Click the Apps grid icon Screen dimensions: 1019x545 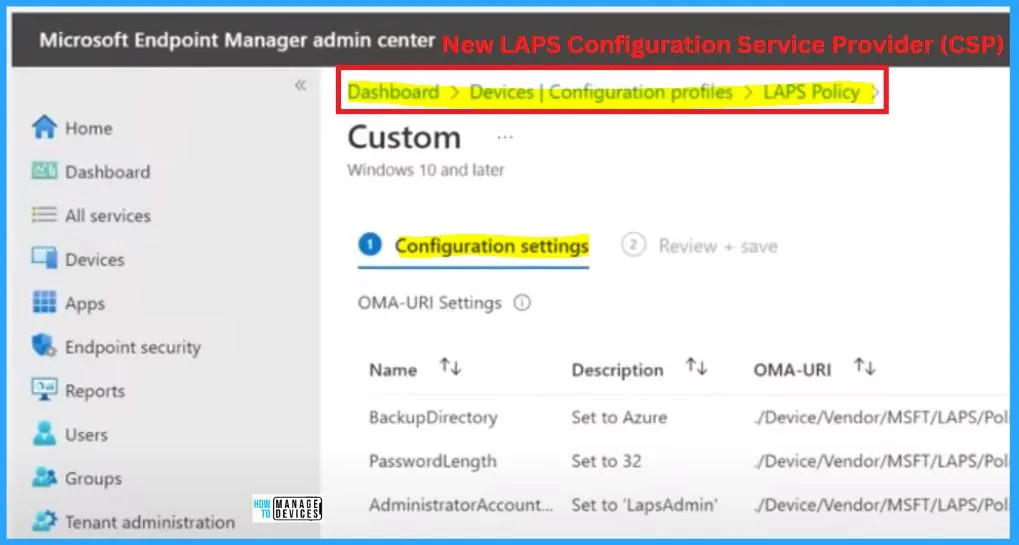[x=44, y=303]
